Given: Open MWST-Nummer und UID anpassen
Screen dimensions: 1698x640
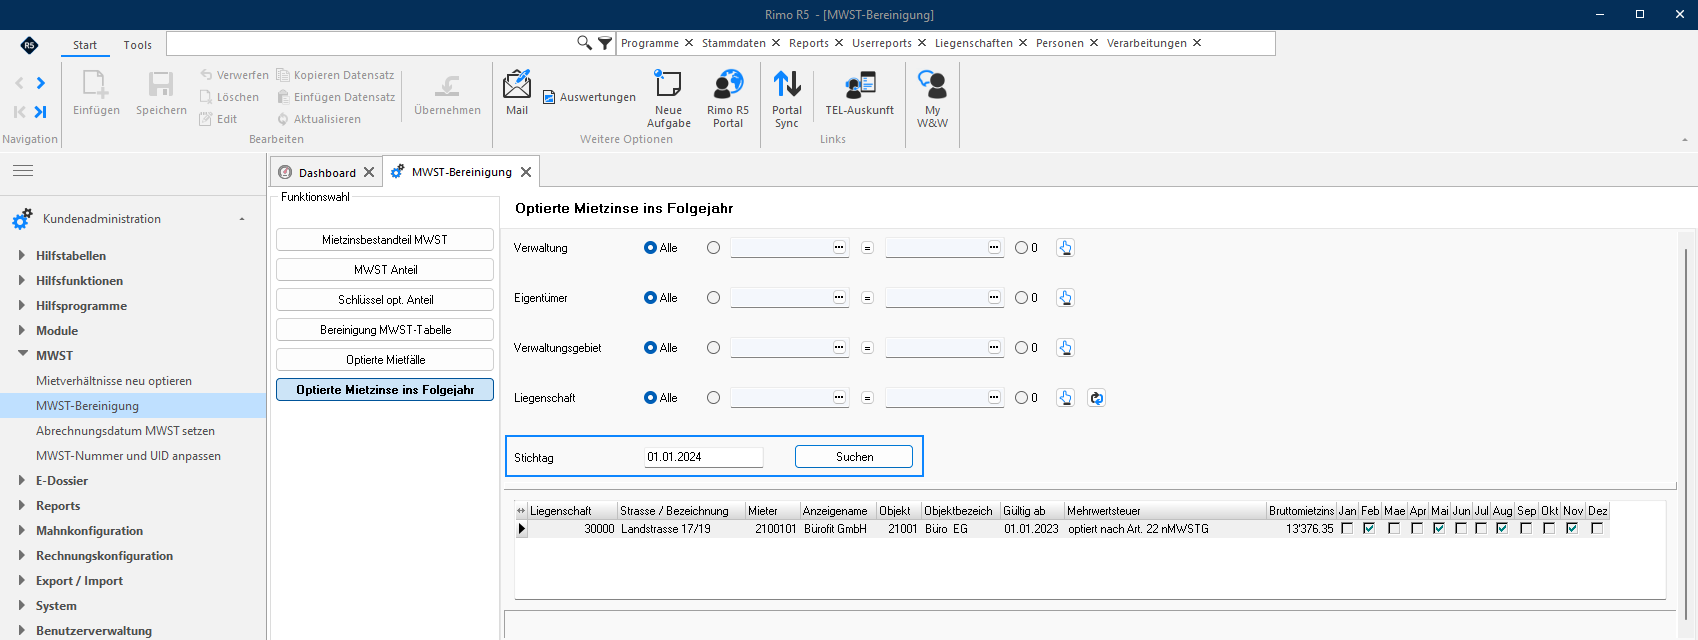Looking at the screenshot, I should (x=128, y=456).
